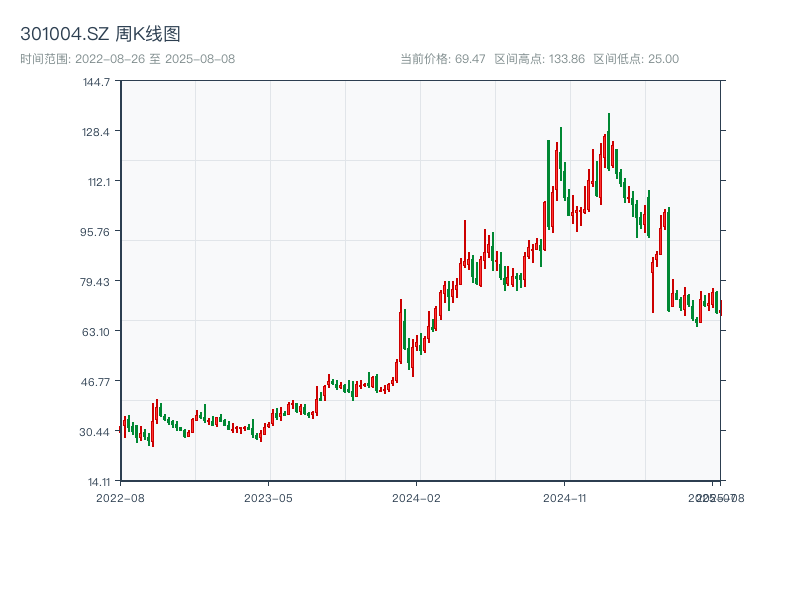Click the chart title 301004.SZ 周K线图
The image size is (800, 600).
(x=101, y=34)
